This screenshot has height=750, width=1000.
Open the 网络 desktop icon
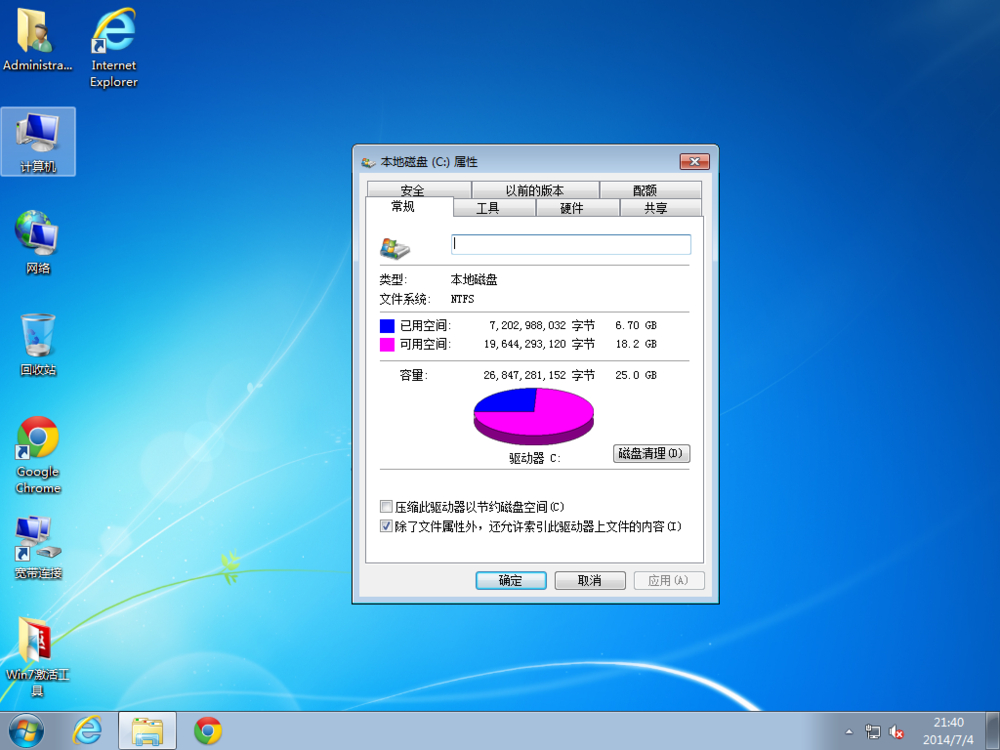pyautogui.click(x=38, y=242)
